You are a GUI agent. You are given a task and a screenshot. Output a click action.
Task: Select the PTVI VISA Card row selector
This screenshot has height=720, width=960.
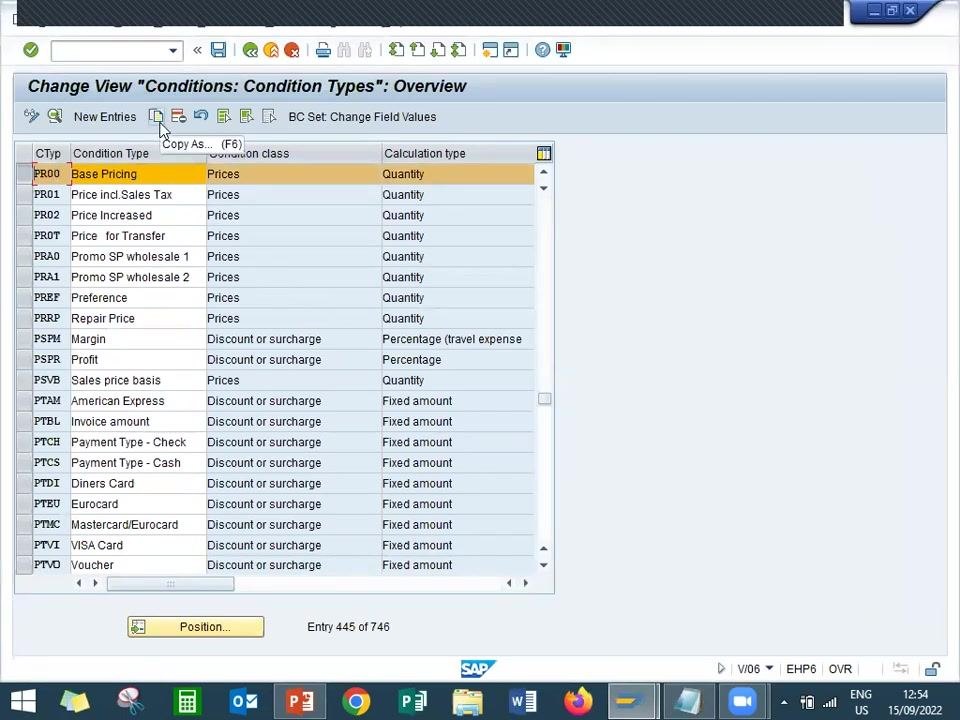(x=24, y=545)
